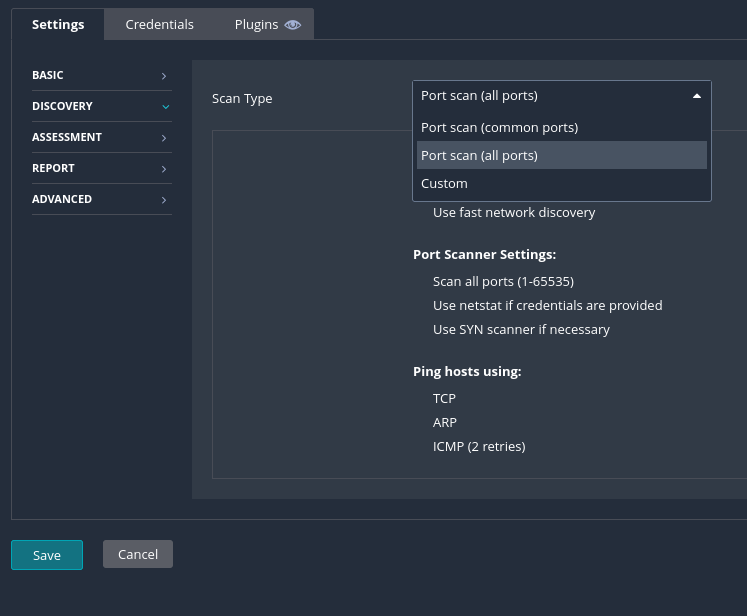Close the Scan Type dropdown arrow

coord(696,96)
